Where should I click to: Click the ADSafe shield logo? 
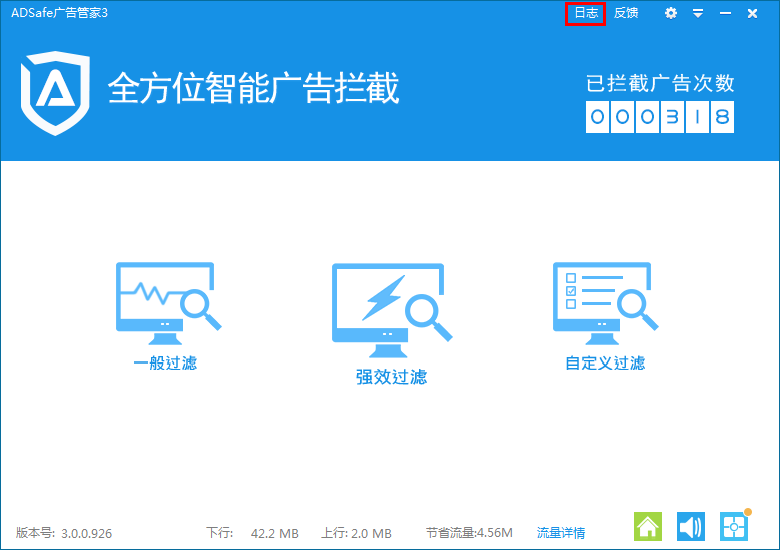tap(55, 92)
